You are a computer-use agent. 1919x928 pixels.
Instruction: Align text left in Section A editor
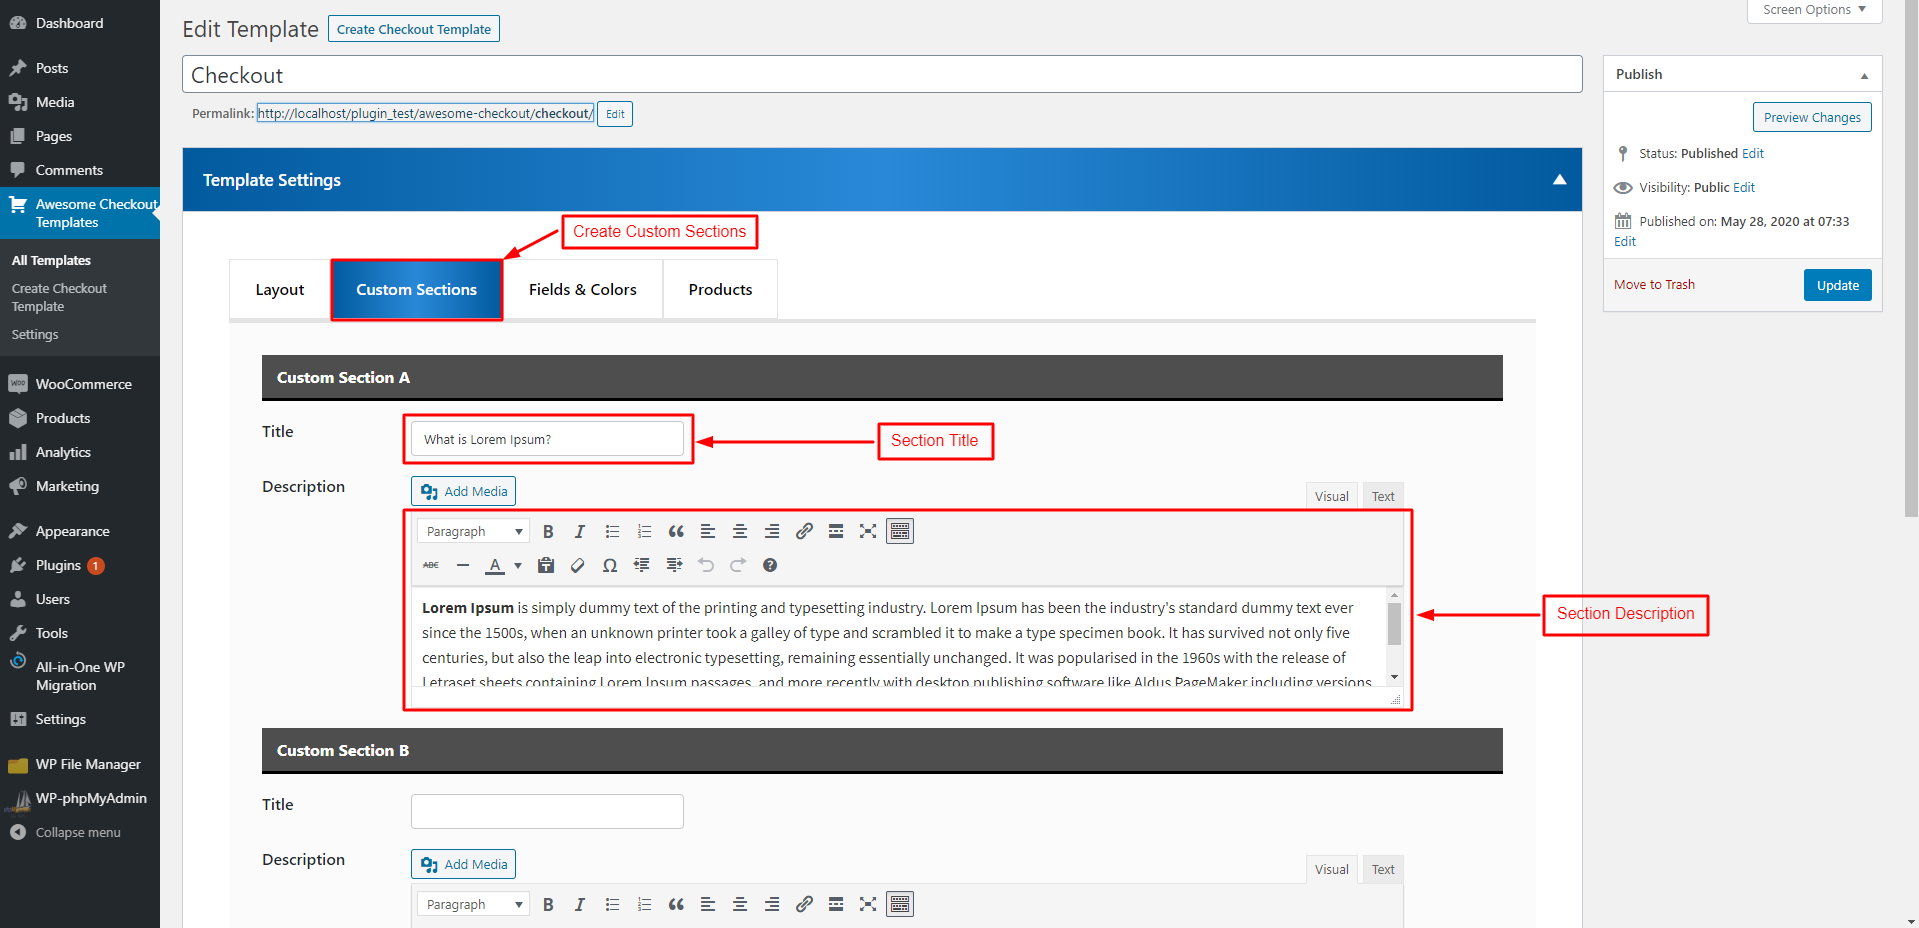(708, 531)
